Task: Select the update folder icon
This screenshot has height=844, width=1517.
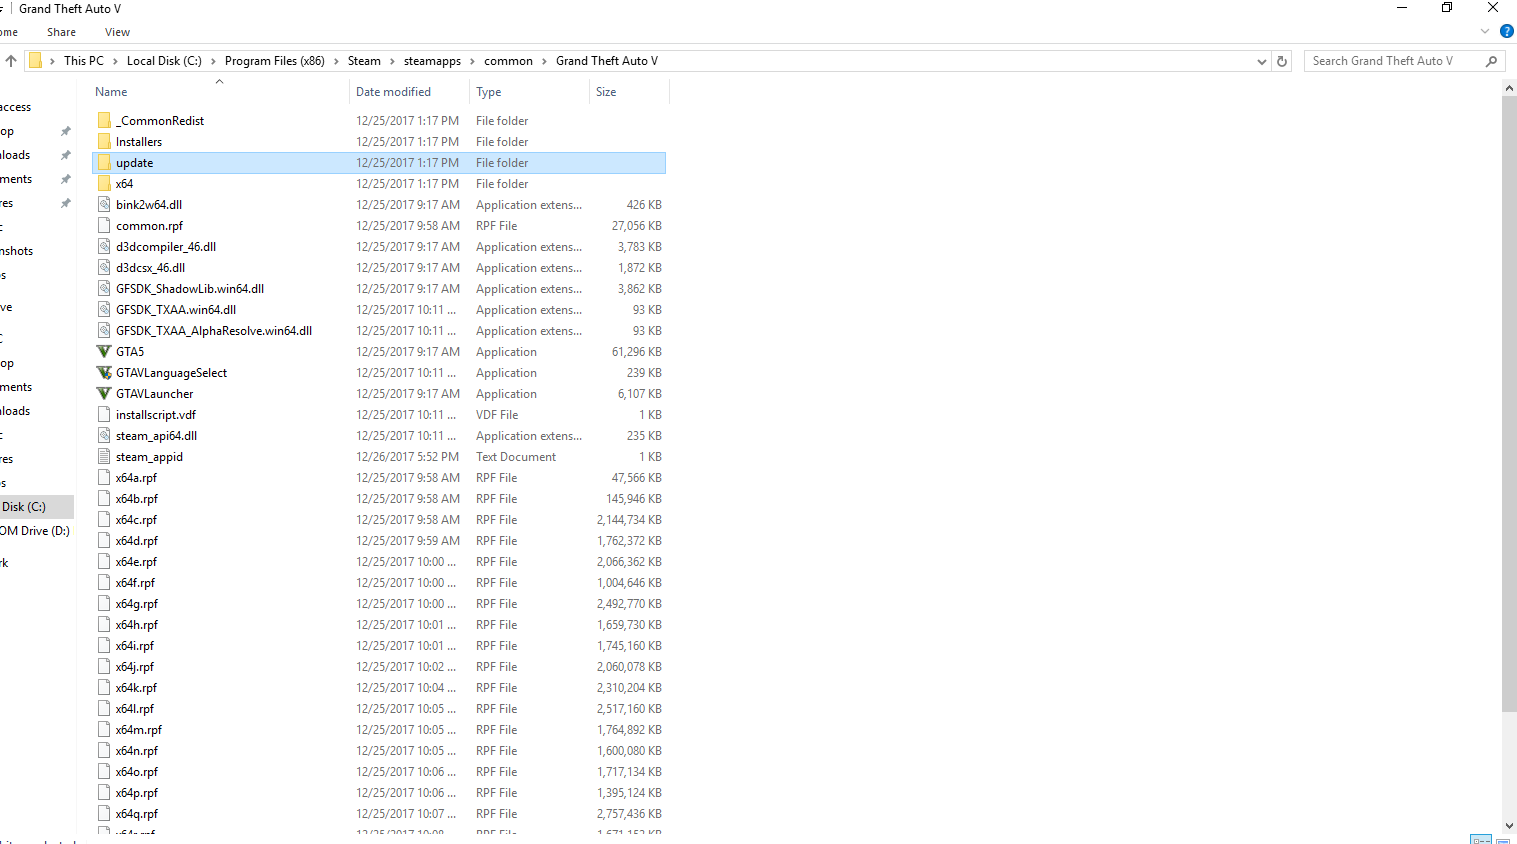Action: pyautogui.click(x=104, y=162)
